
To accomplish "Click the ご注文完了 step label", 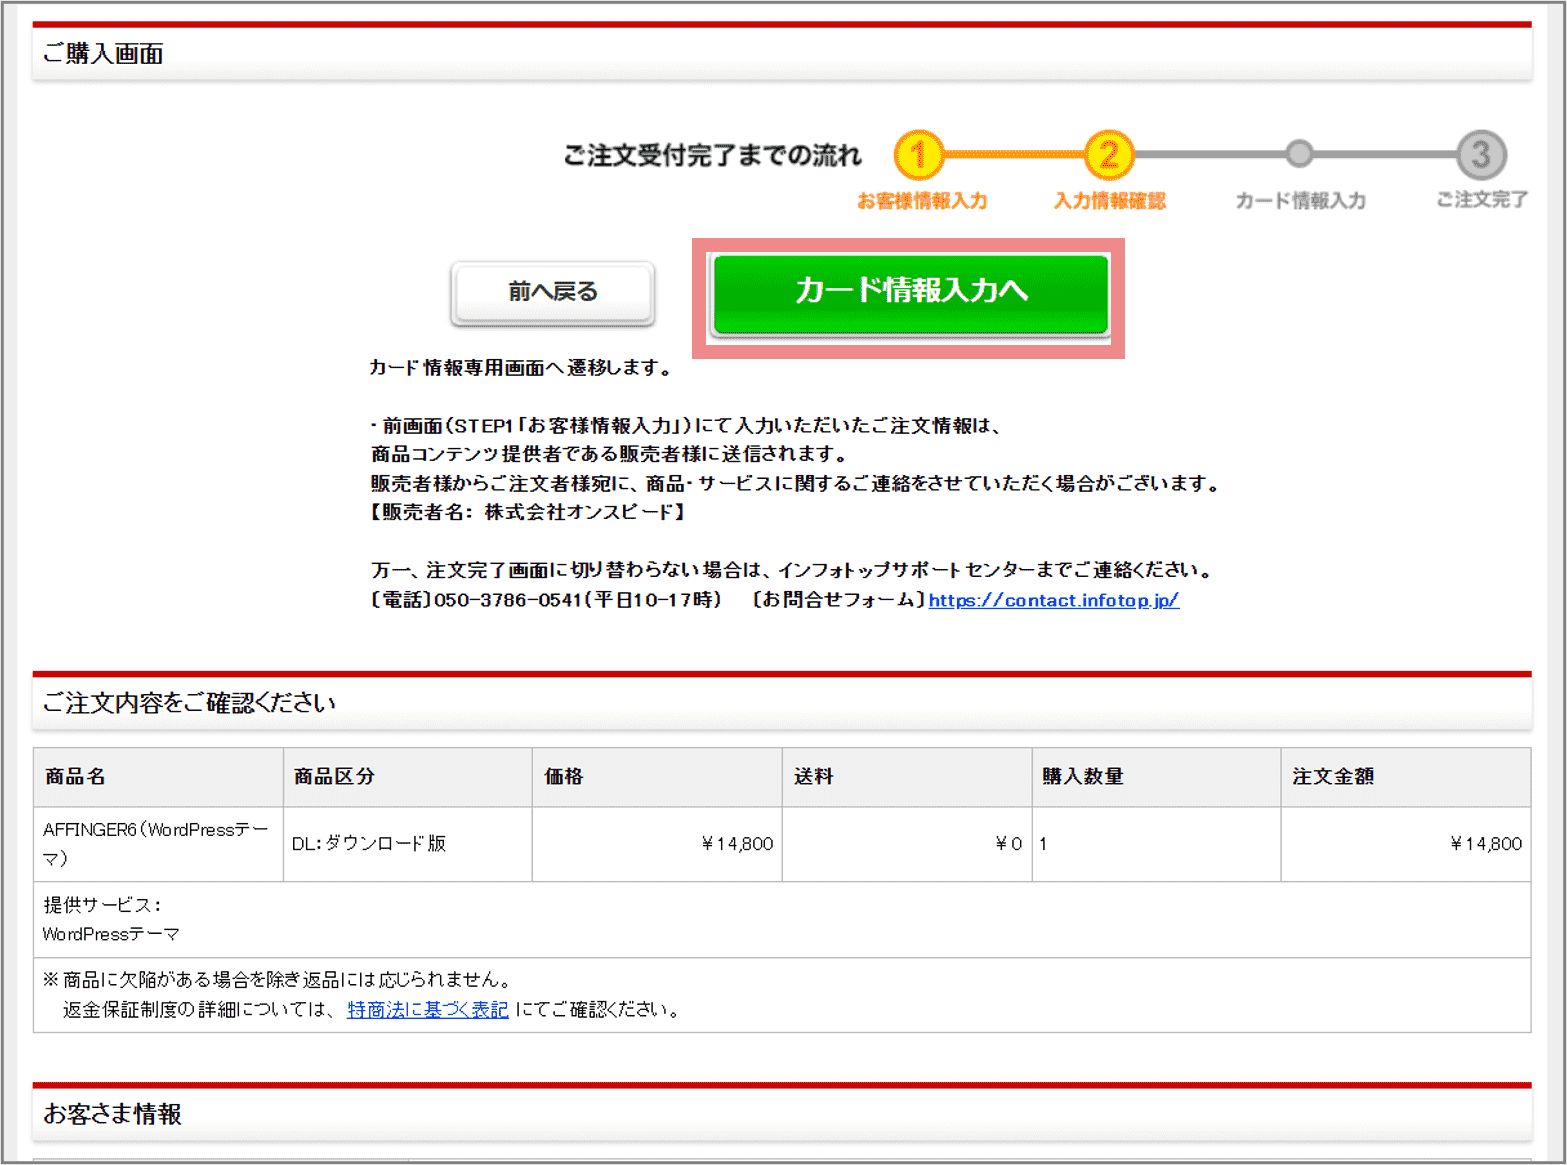I will click(x=1481, y=200).
